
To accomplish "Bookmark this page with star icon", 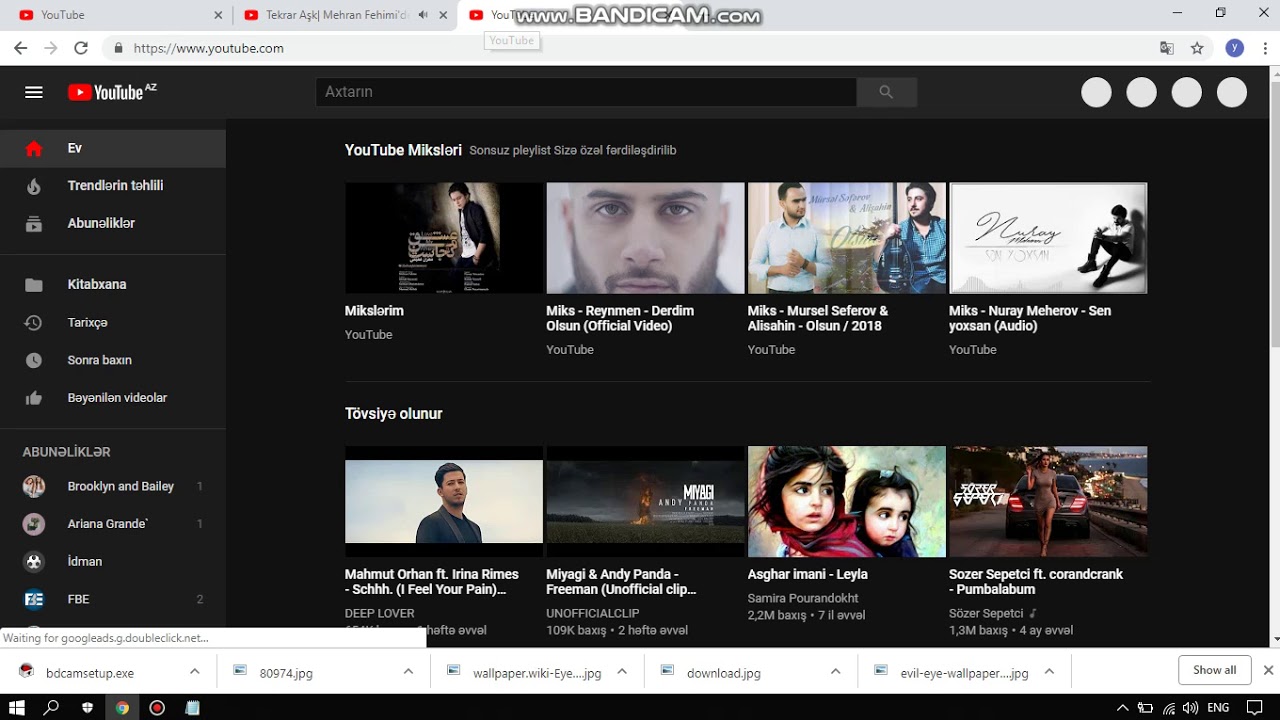I will tap(1197, 48).
